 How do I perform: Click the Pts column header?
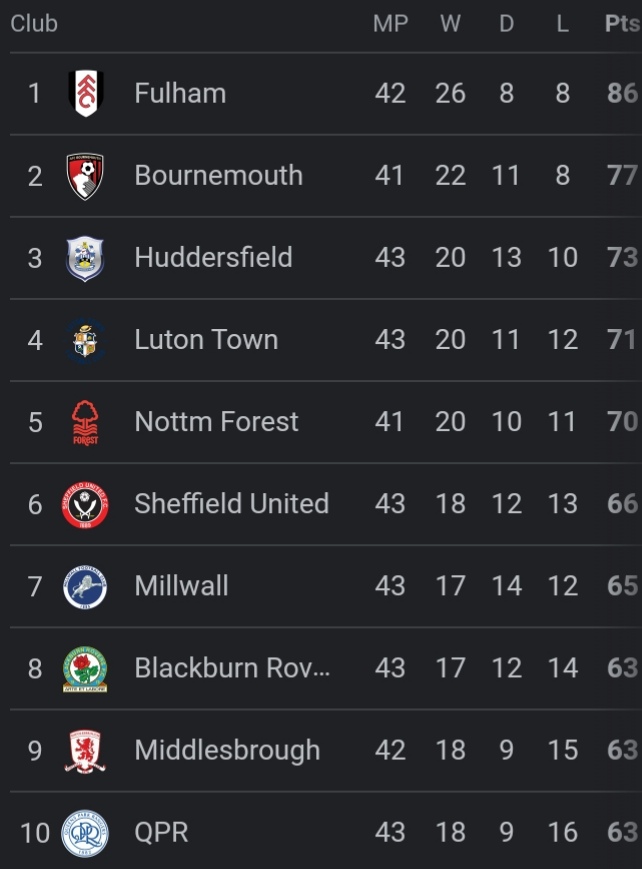click(x=623, y=24)
